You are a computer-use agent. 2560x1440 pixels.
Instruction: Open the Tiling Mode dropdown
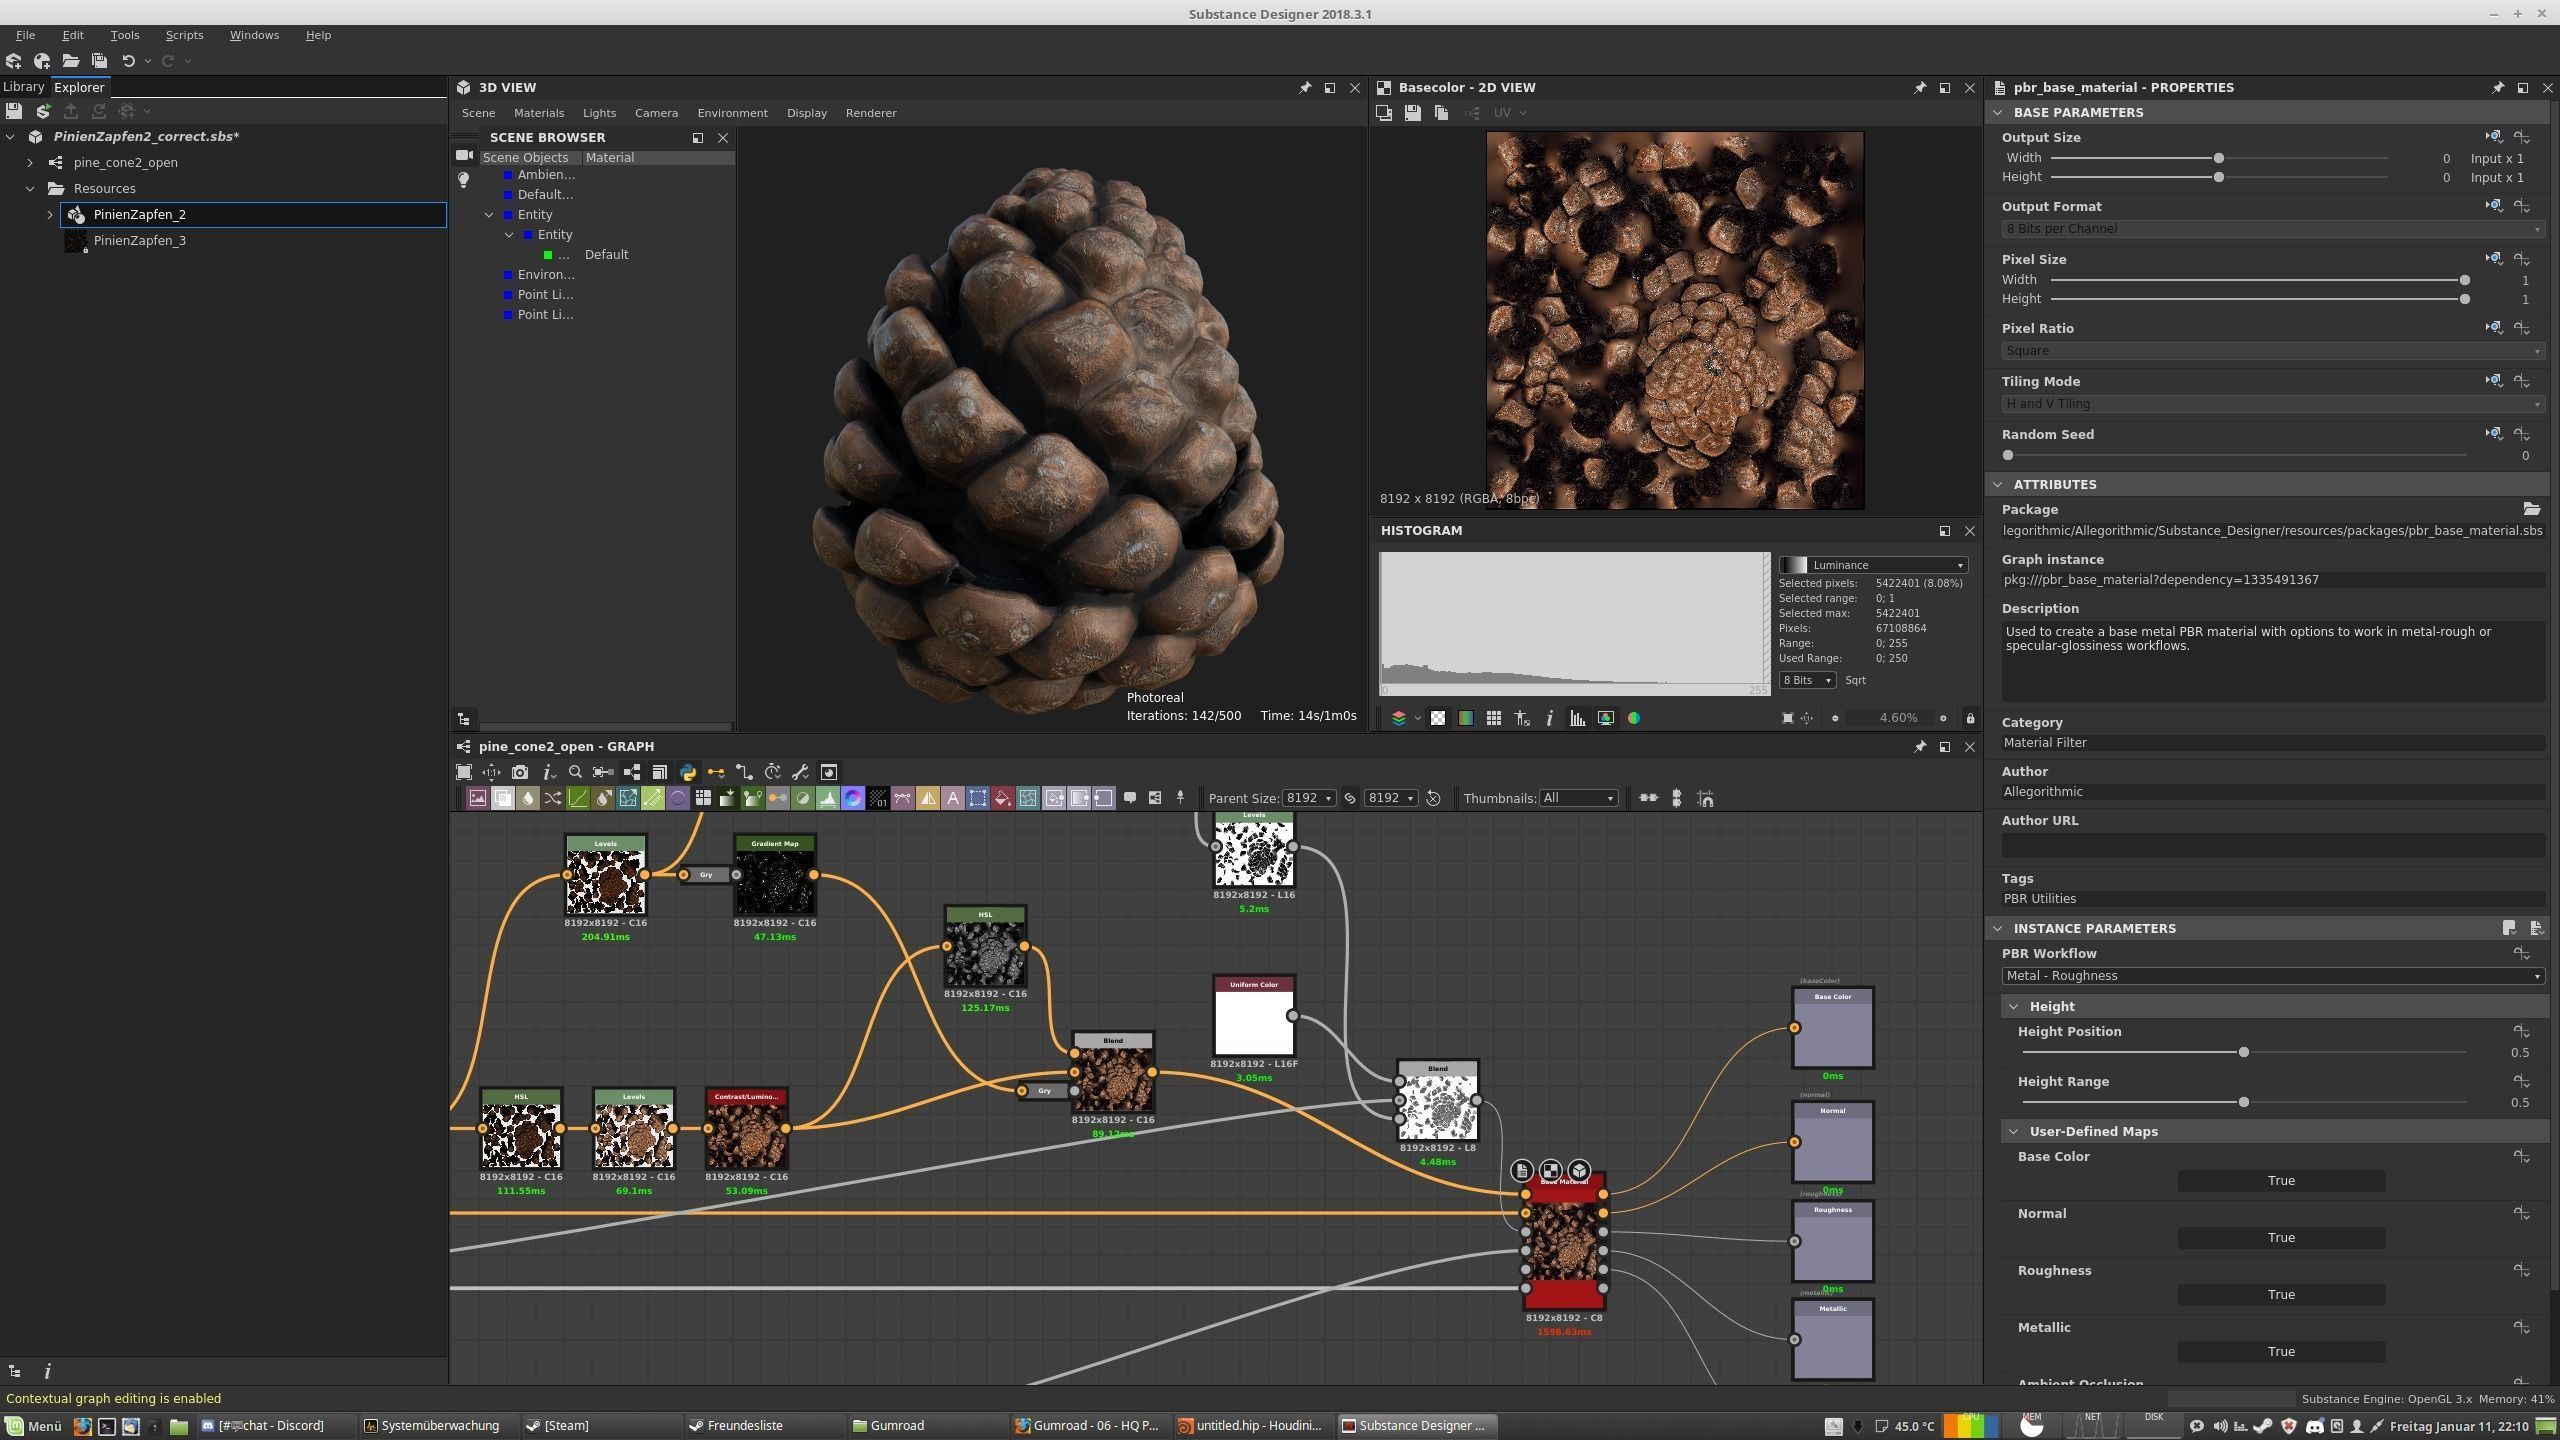[2272, 404]
